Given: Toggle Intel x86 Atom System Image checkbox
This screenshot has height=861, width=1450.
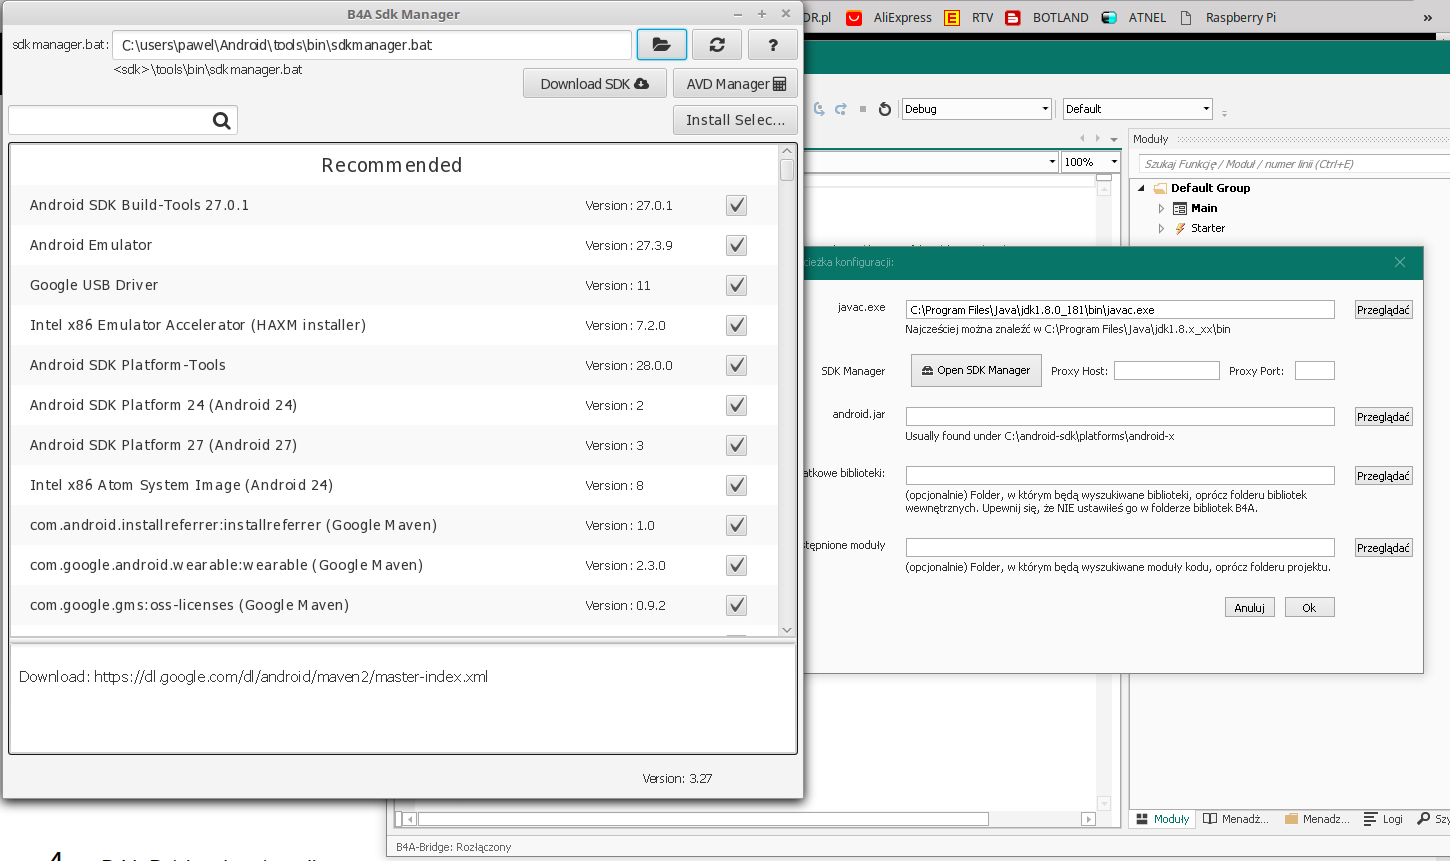Looking at the screenshot, I should [x=736, y=485].
